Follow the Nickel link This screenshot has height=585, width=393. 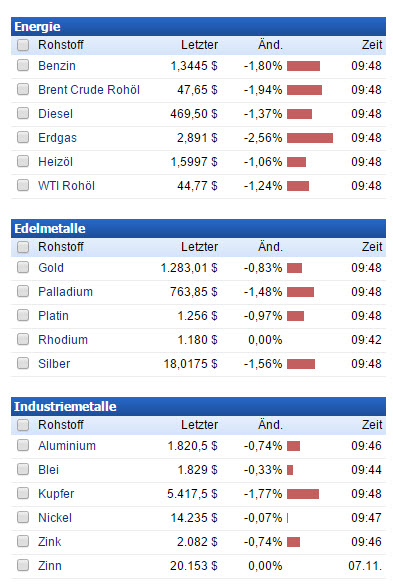[x=55, y=518]
